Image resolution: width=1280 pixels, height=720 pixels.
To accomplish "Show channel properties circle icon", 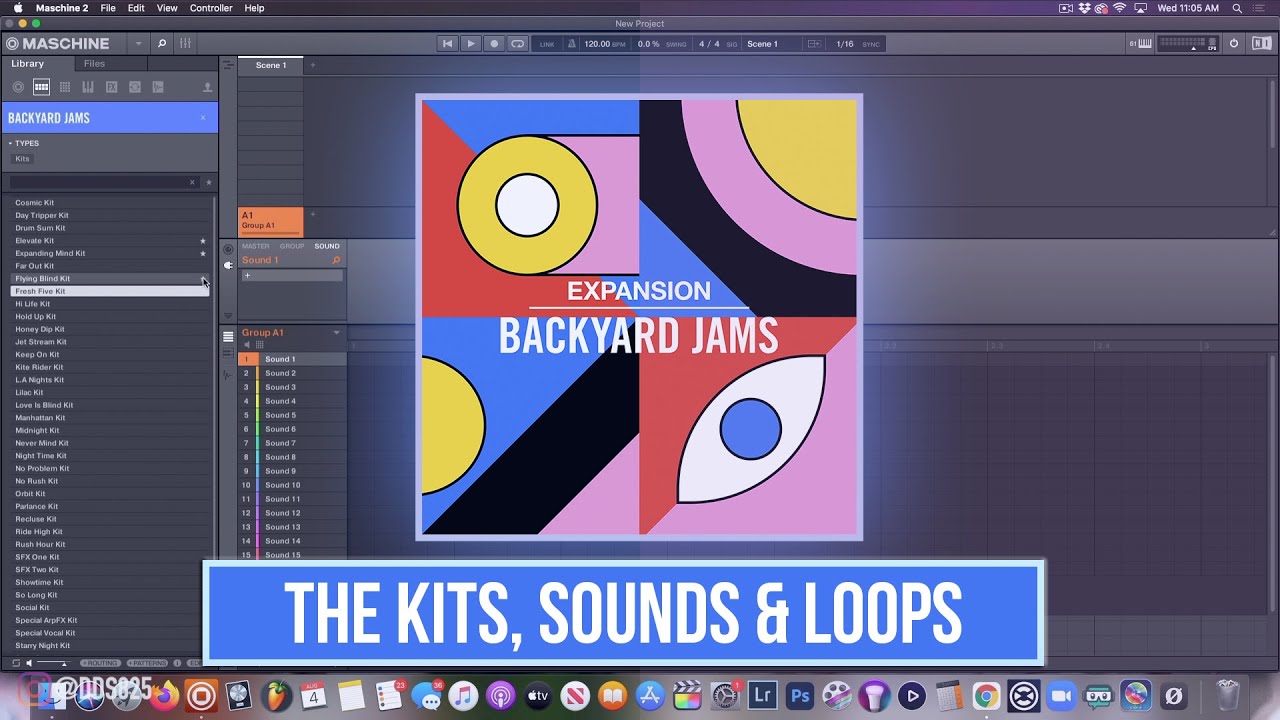I will click(228, 248).
